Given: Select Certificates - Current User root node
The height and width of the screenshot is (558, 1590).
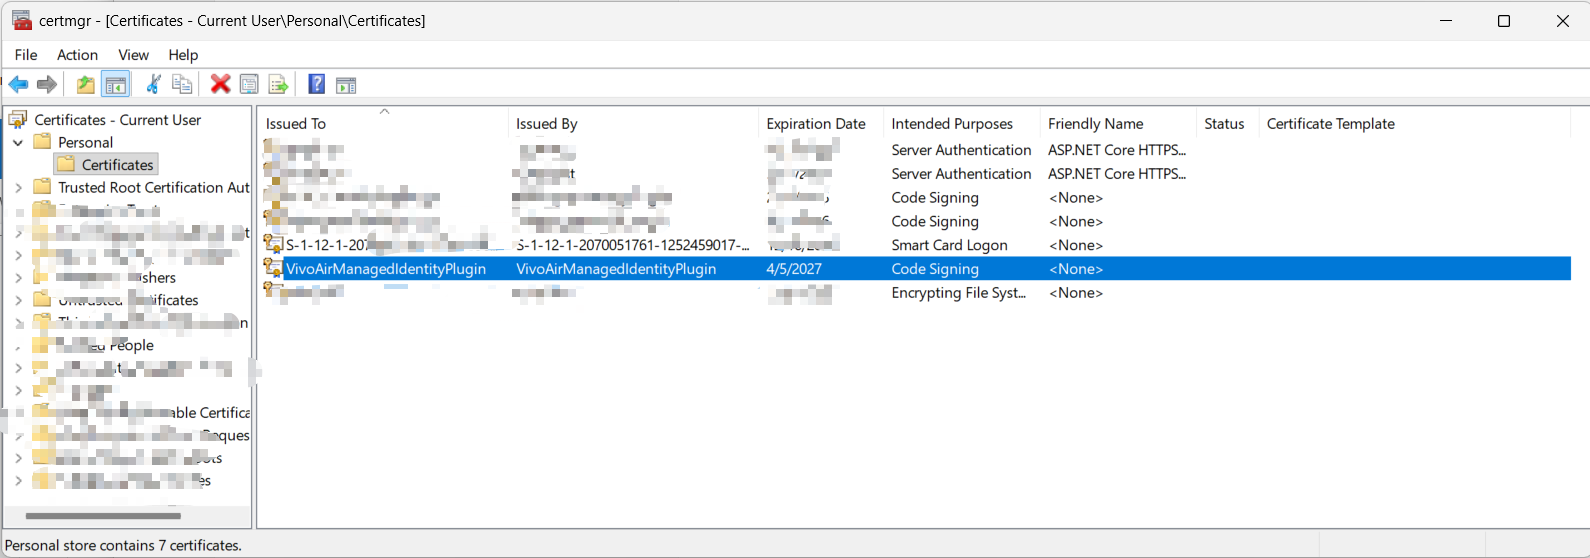Looking at the screenshot, I should coord(117,120).
